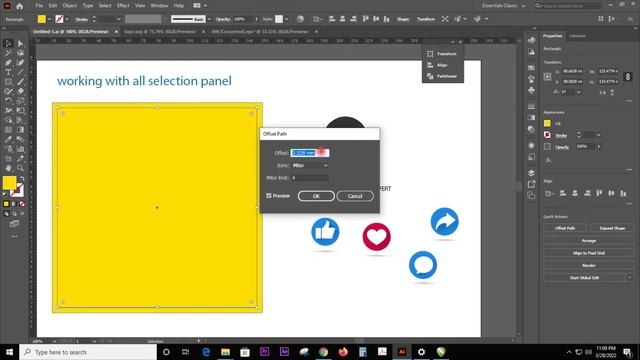Open File Explorer from taskbar

click(x=225, y=352)
